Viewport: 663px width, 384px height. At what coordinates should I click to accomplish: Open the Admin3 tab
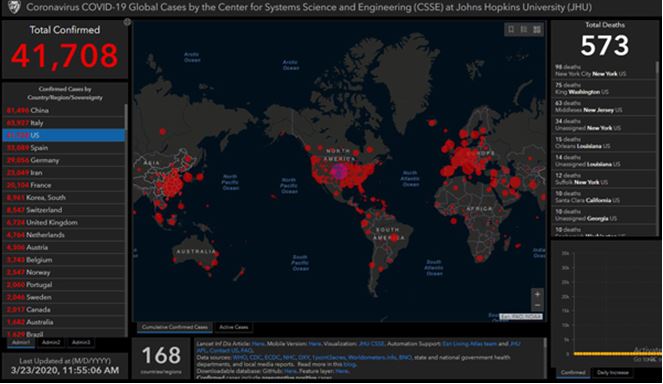click(x=80, y=342)
